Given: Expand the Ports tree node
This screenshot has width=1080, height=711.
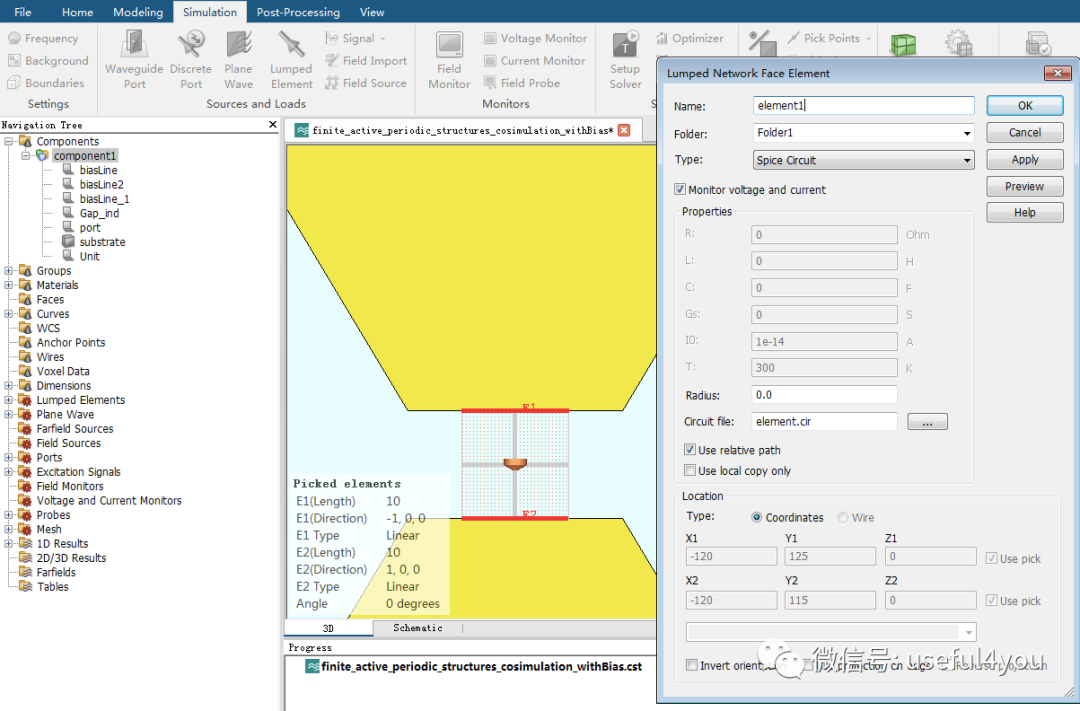Looking at the screenshot, I should (9, 457).
